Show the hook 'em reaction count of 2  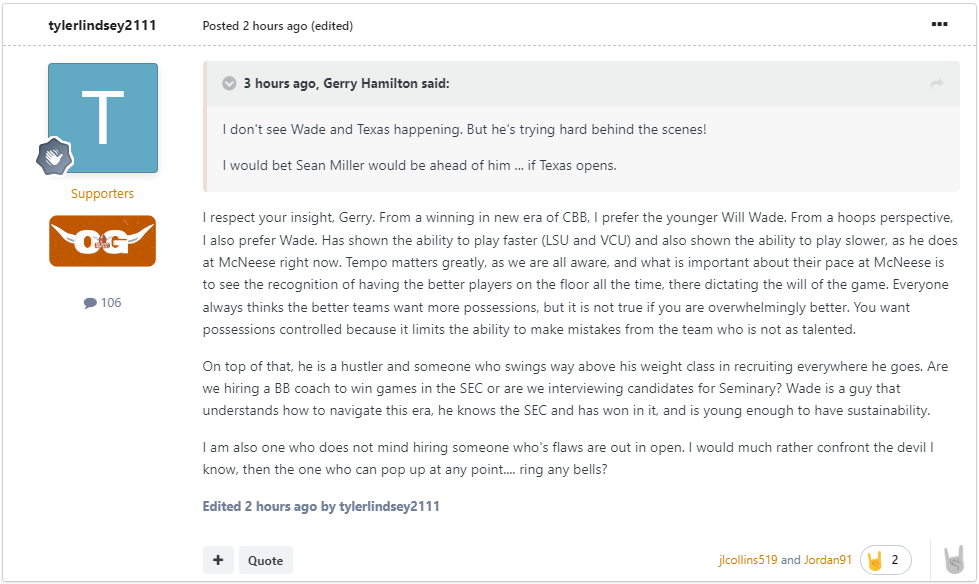point(885,560)
